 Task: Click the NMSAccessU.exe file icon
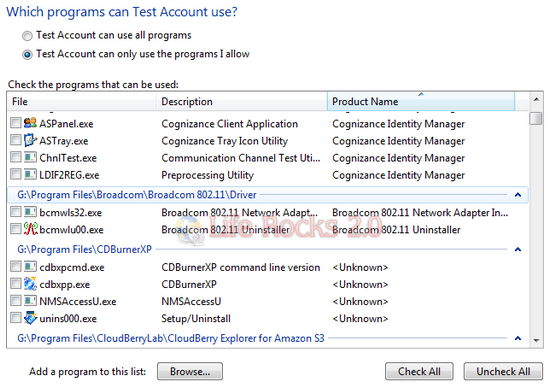30,301
